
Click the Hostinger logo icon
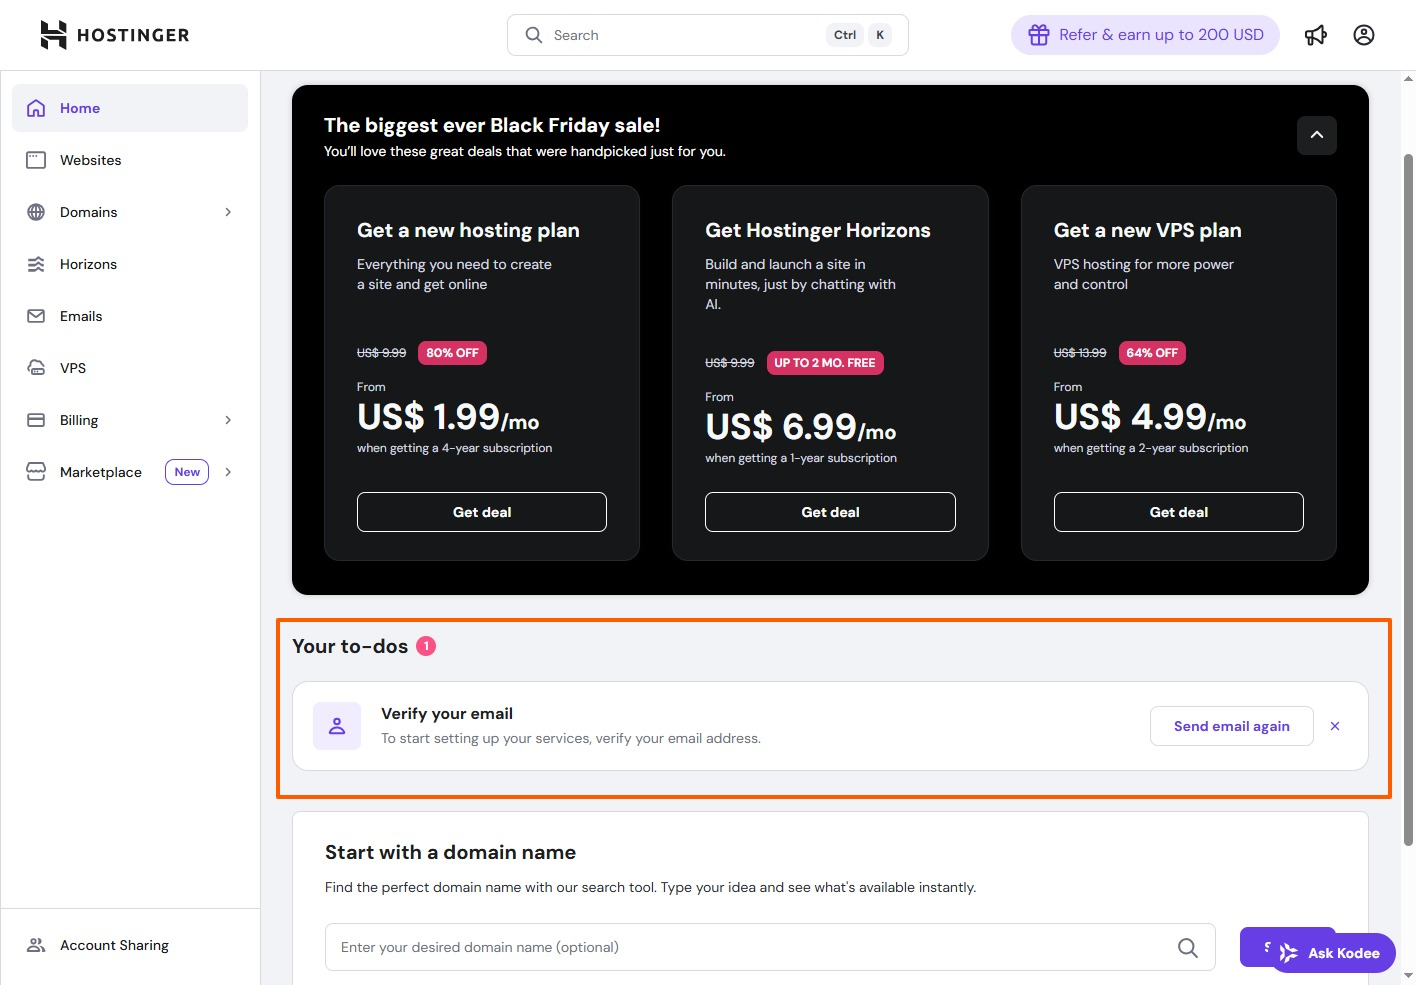[x=53, y=35]
